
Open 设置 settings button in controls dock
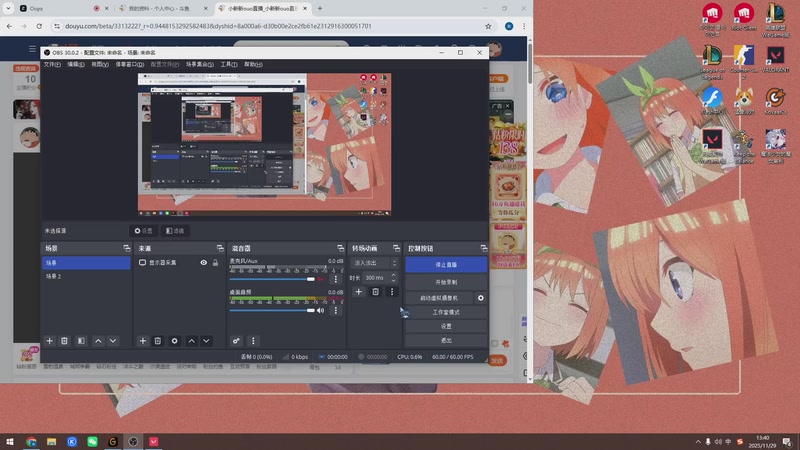pos(446,326)
